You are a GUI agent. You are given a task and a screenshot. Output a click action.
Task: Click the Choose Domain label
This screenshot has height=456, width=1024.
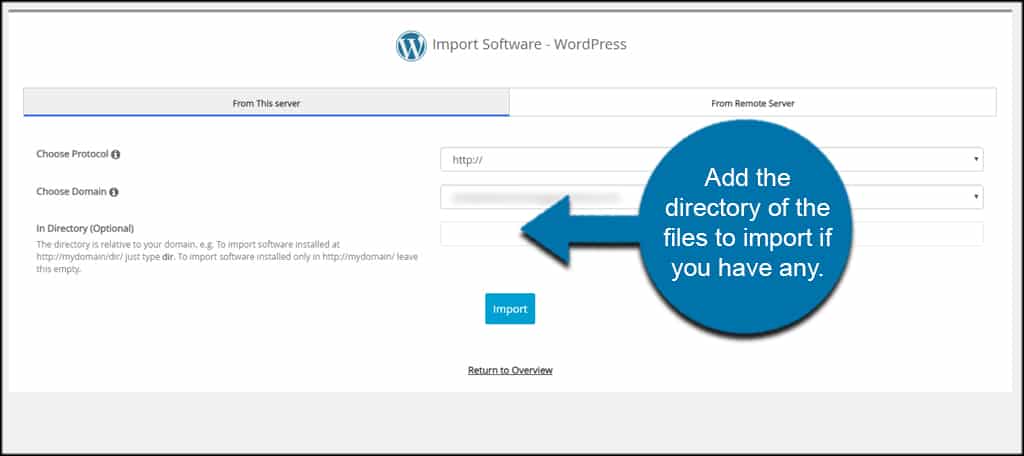pos(71,192)
